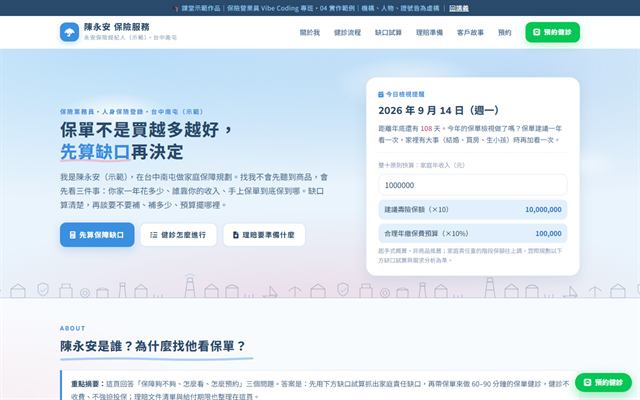Open 陳永安 保險服務 site title
This screenshot has height=400, width=640.
pos(117,27)
